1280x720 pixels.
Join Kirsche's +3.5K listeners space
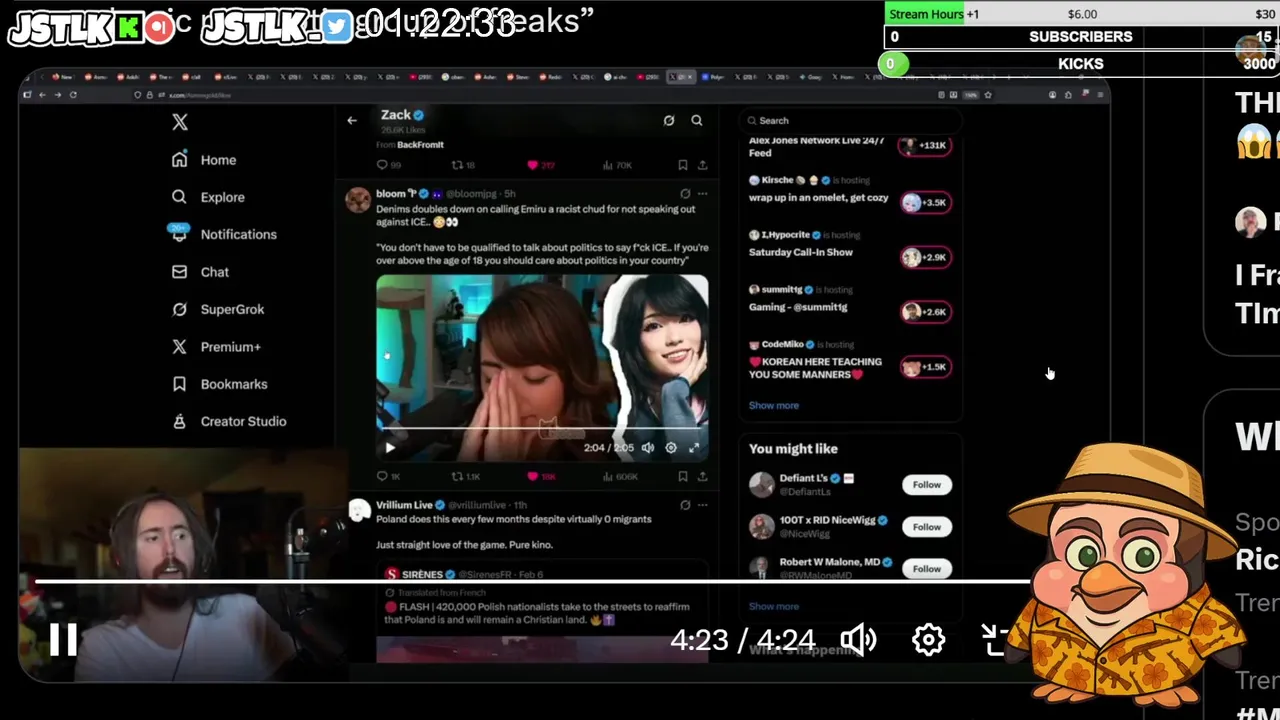point(925,203)
